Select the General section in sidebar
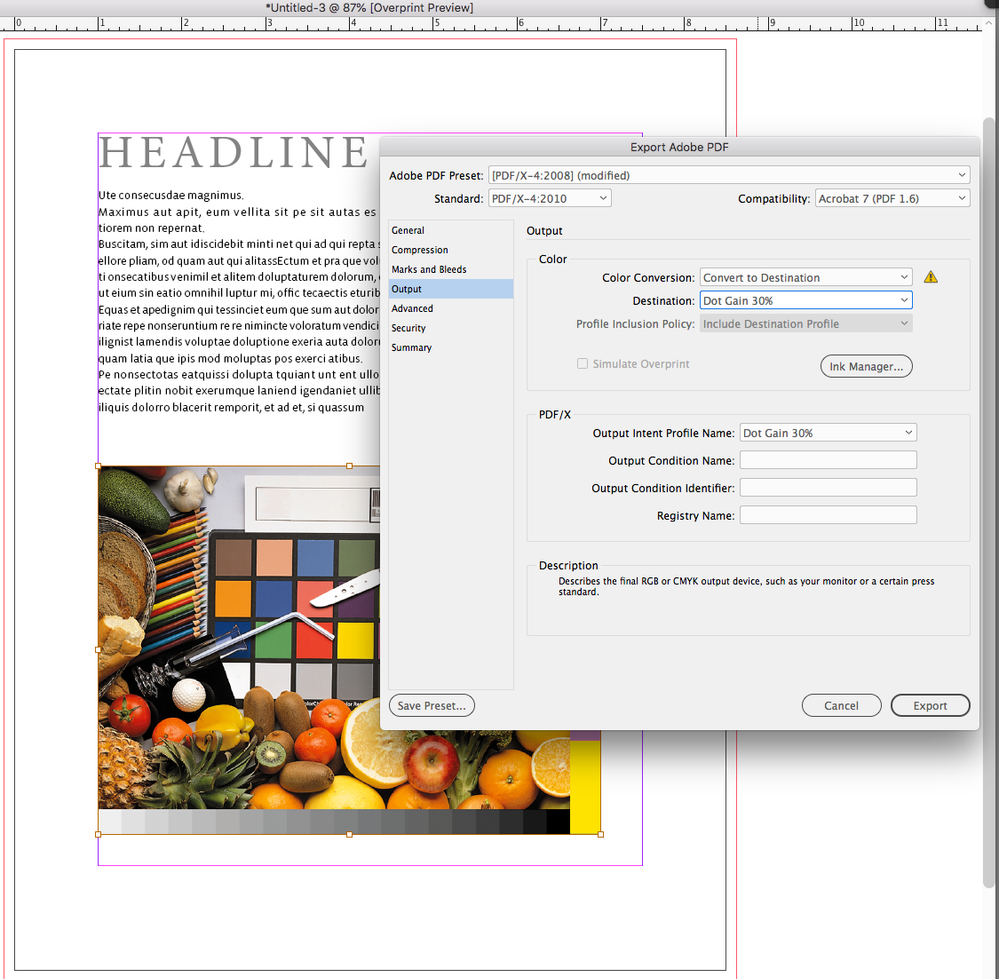The height and width of the screenshot is (979, 999). click(450, 231)
